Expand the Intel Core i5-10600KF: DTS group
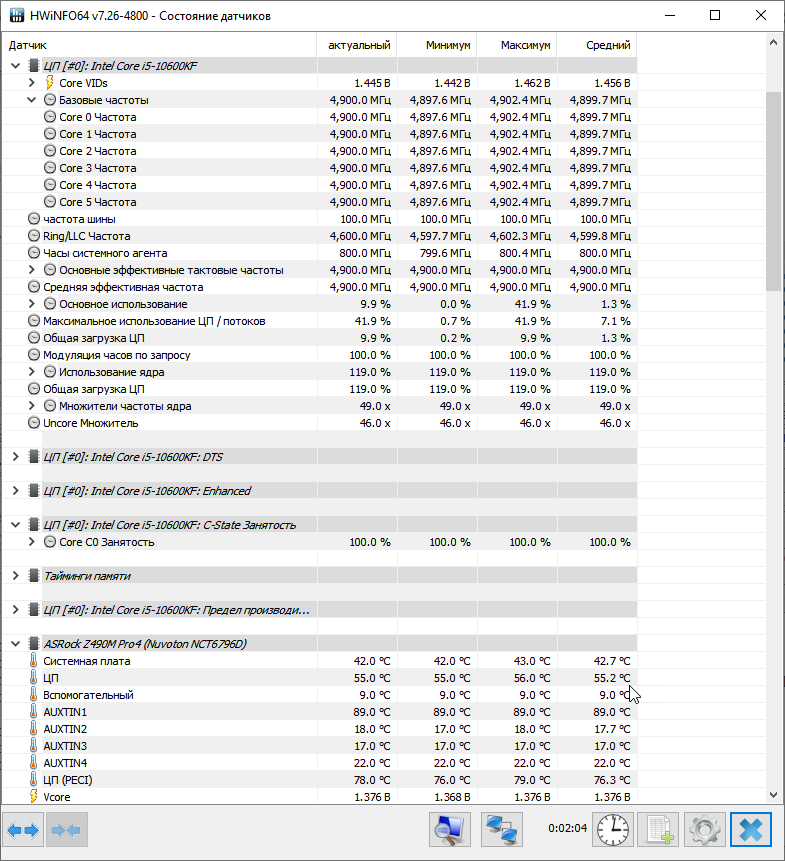 coord(15,456)
